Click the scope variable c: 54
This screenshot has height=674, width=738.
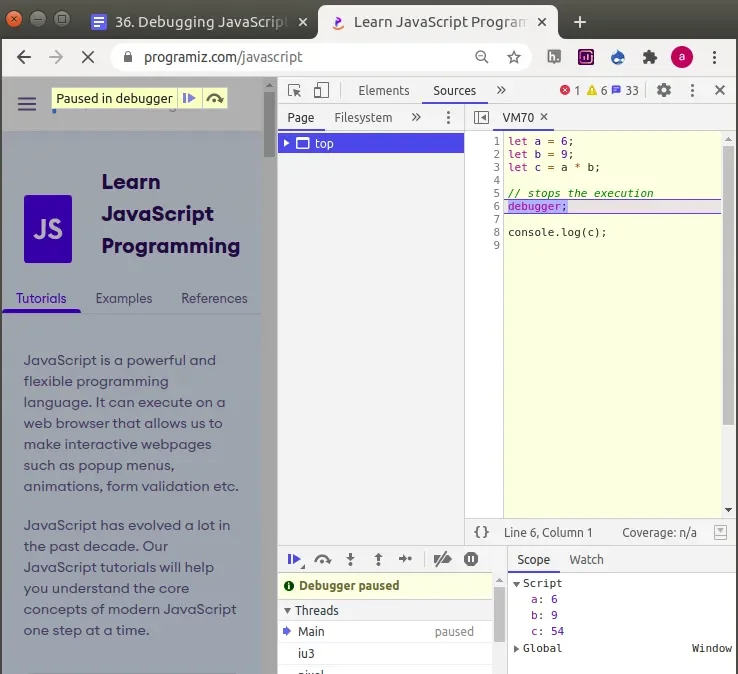point(547,631)
